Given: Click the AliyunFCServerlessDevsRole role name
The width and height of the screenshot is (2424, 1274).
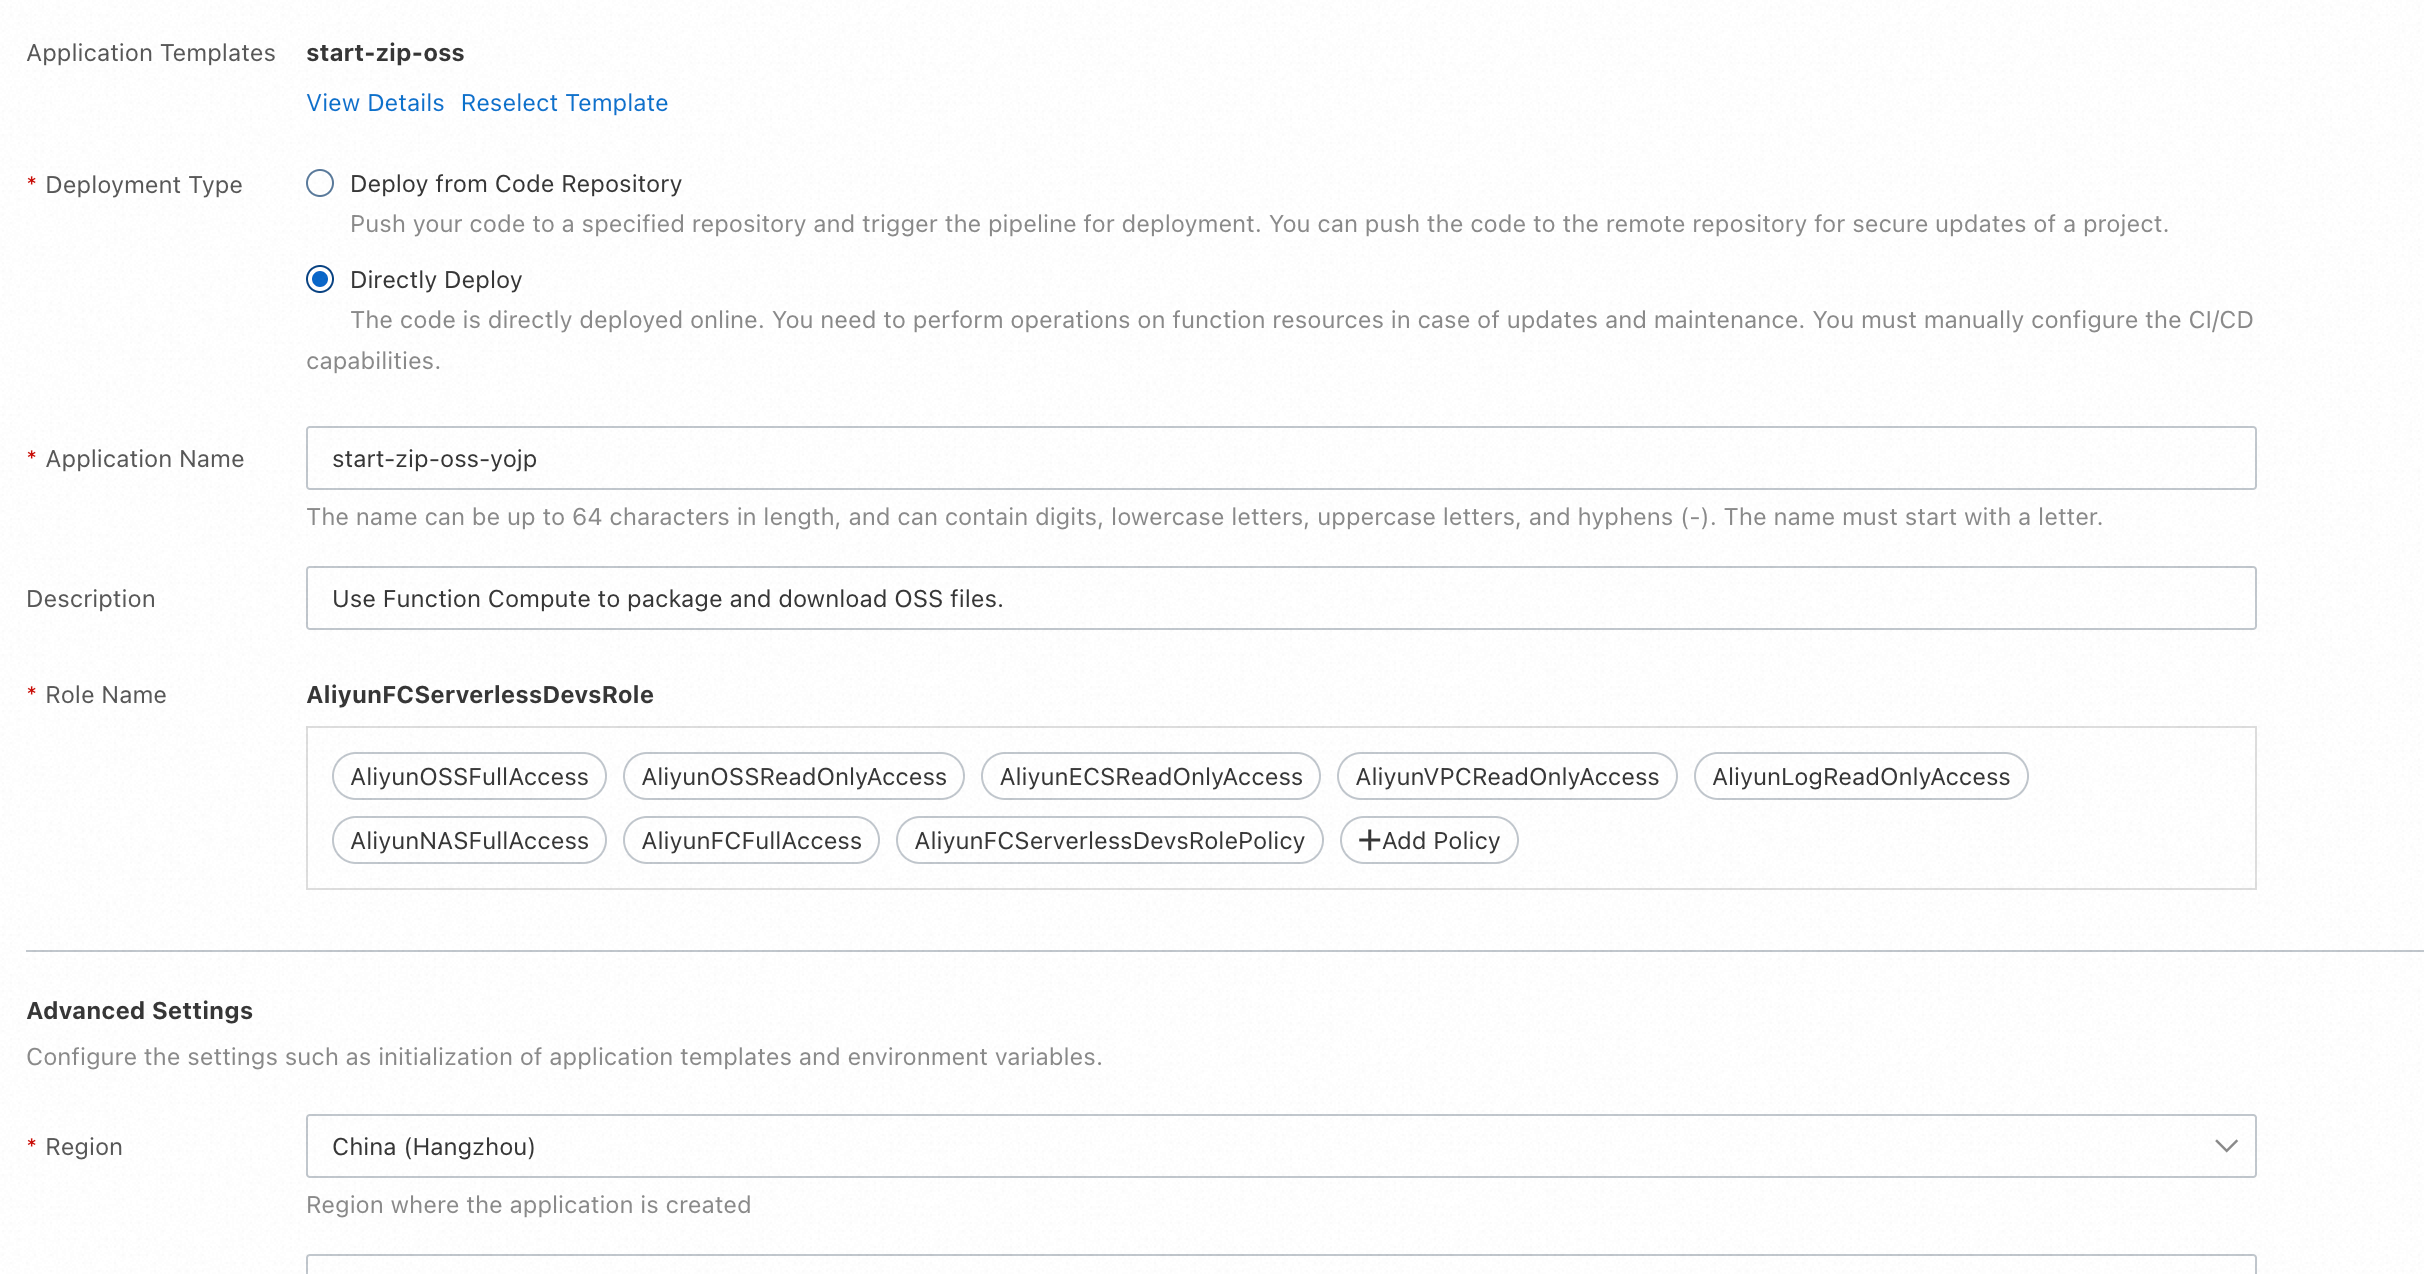Looking at the screenshot, I should [x=479, y=694].
